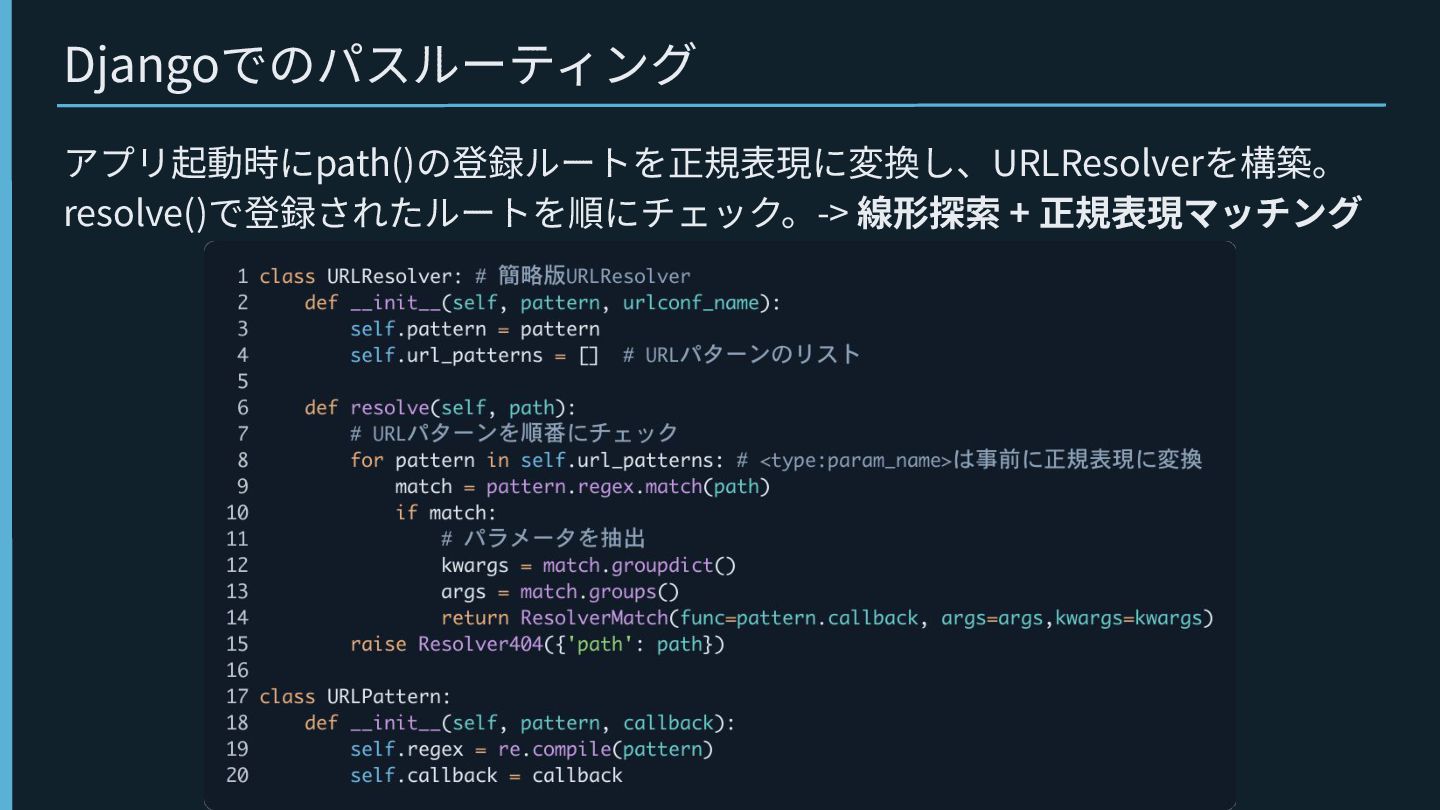
Task: Click 'if match:' on line 10
Action: coord(446,512)
